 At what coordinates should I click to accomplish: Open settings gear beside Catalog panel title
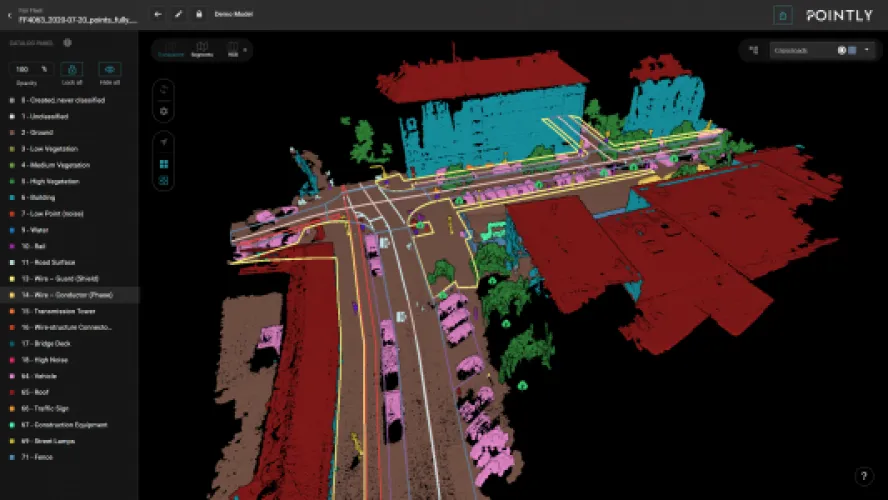(67, 43)
